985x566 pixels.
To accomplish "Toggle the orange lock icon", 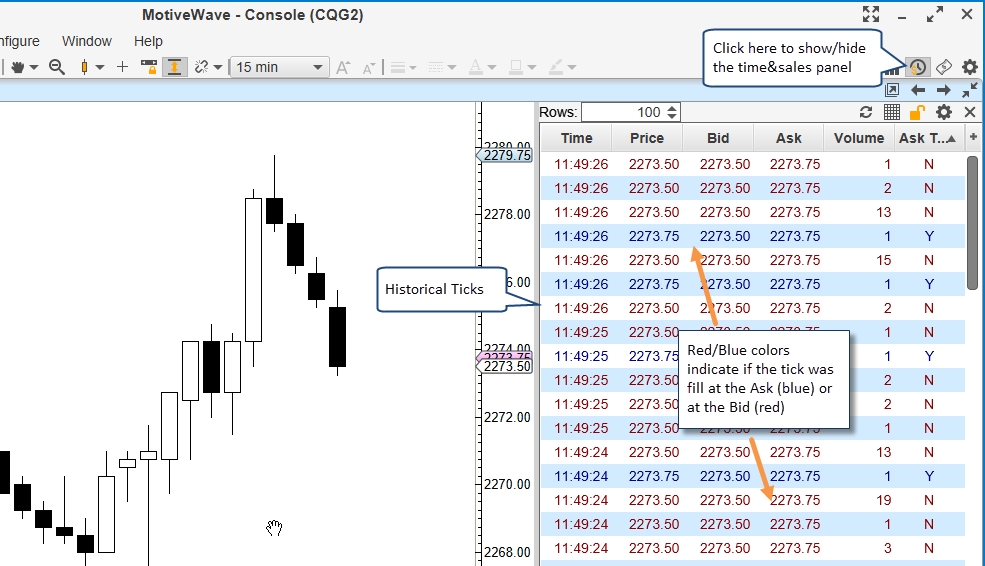I will pos(917,112).
